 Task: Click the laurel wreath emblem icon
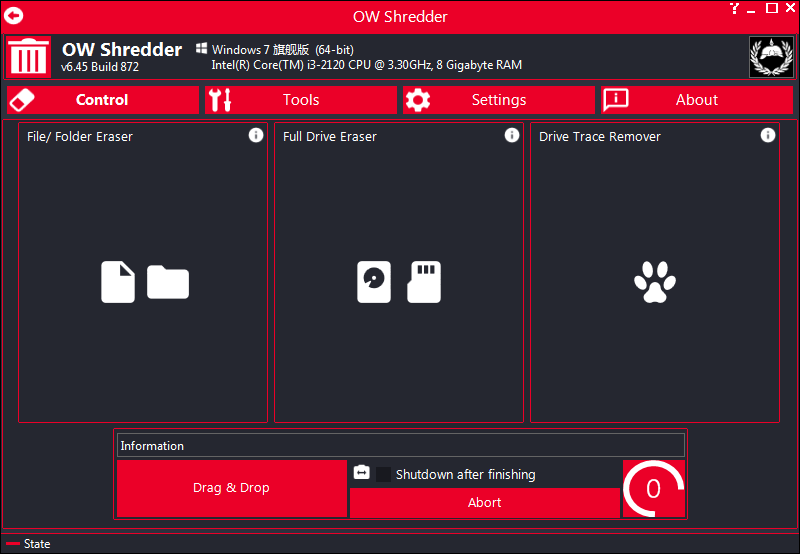771,57
